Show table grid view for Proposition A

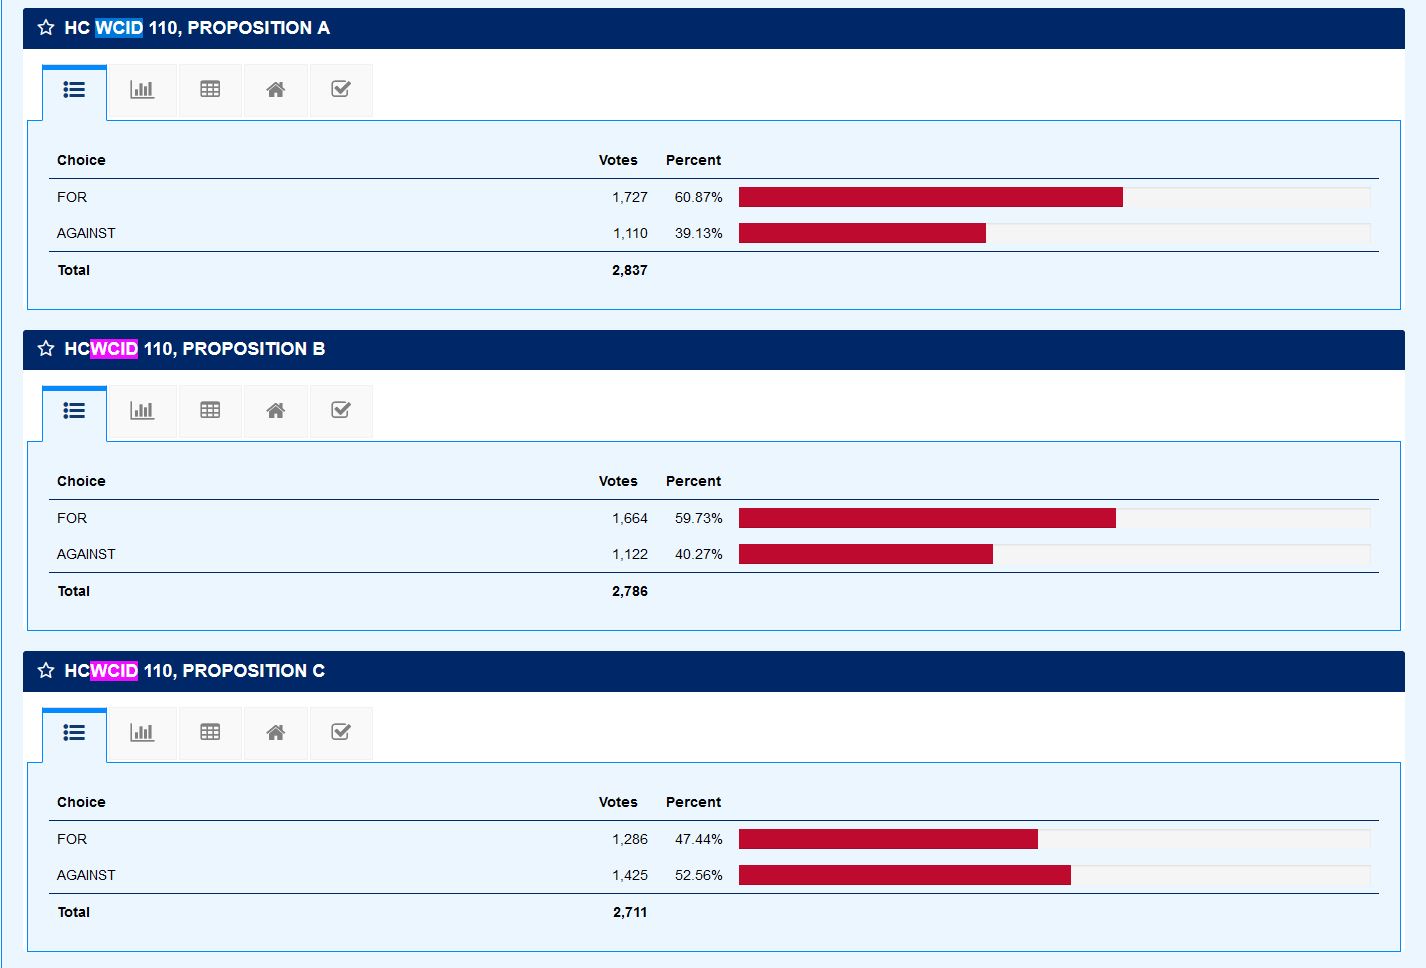[x=210, y=90]
